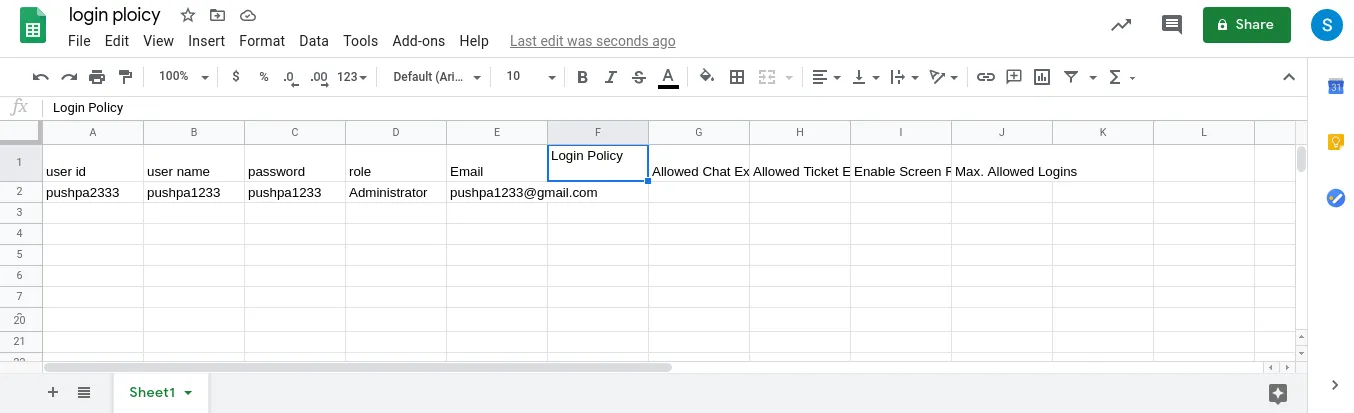Click the Undo icon

tap(41, 77)
